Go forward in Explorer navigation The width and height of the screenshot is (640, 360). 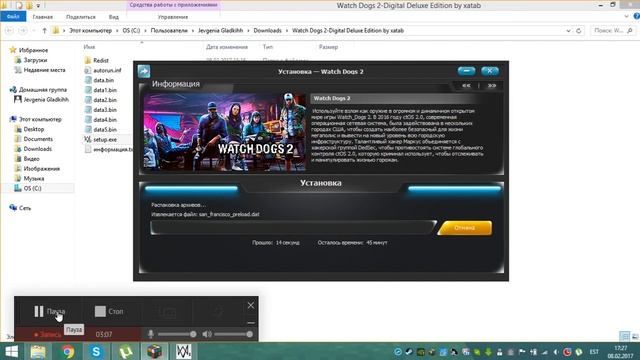tap(23, 31)
